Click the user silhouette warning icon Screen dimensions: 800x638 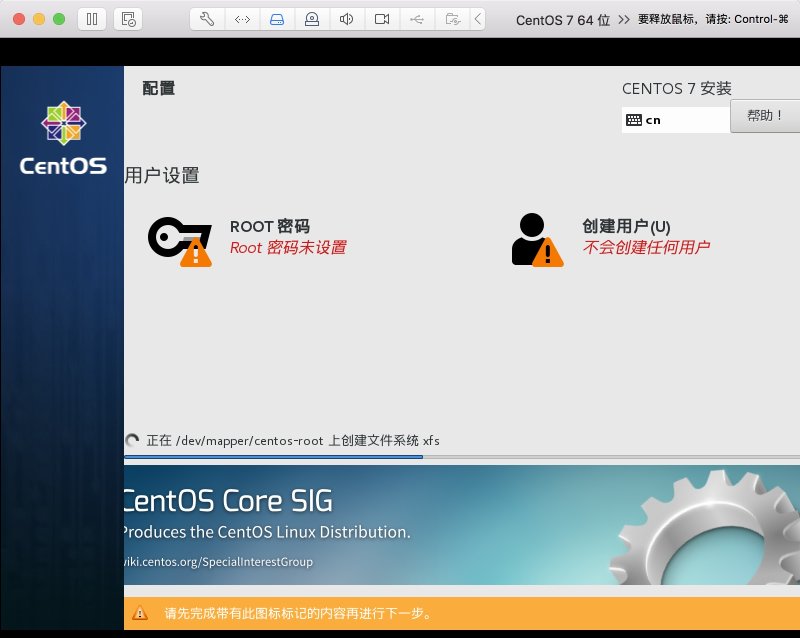[x=537, y=240]
